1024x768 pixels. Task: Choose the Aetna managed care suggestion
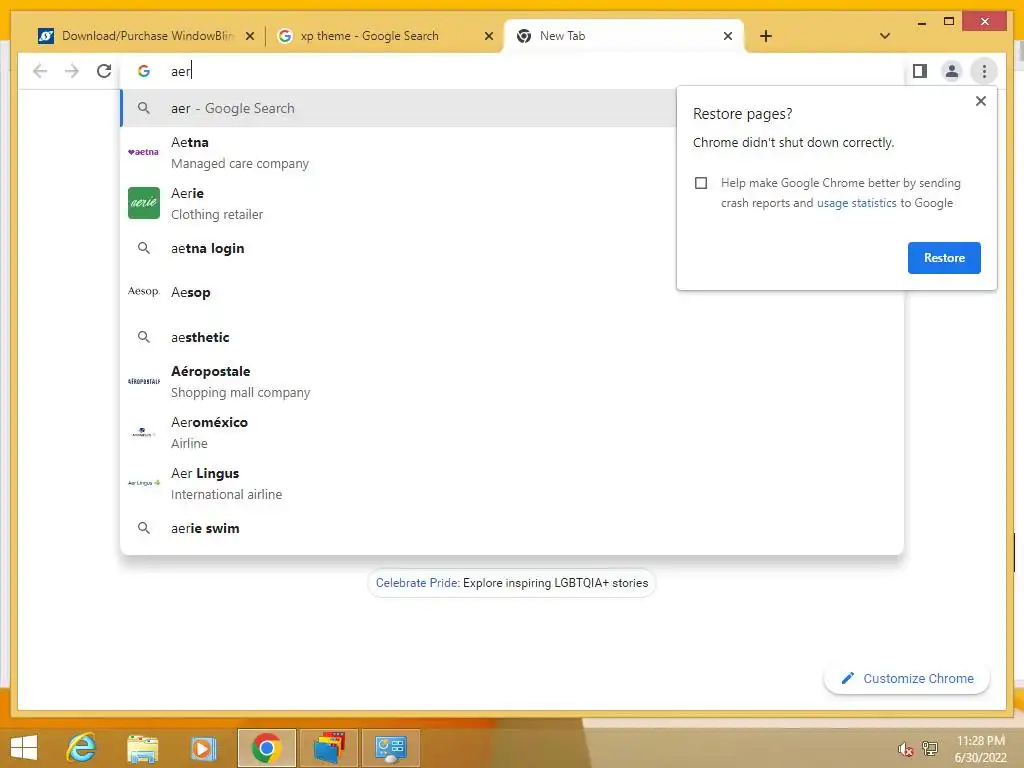tap(398, 153)
